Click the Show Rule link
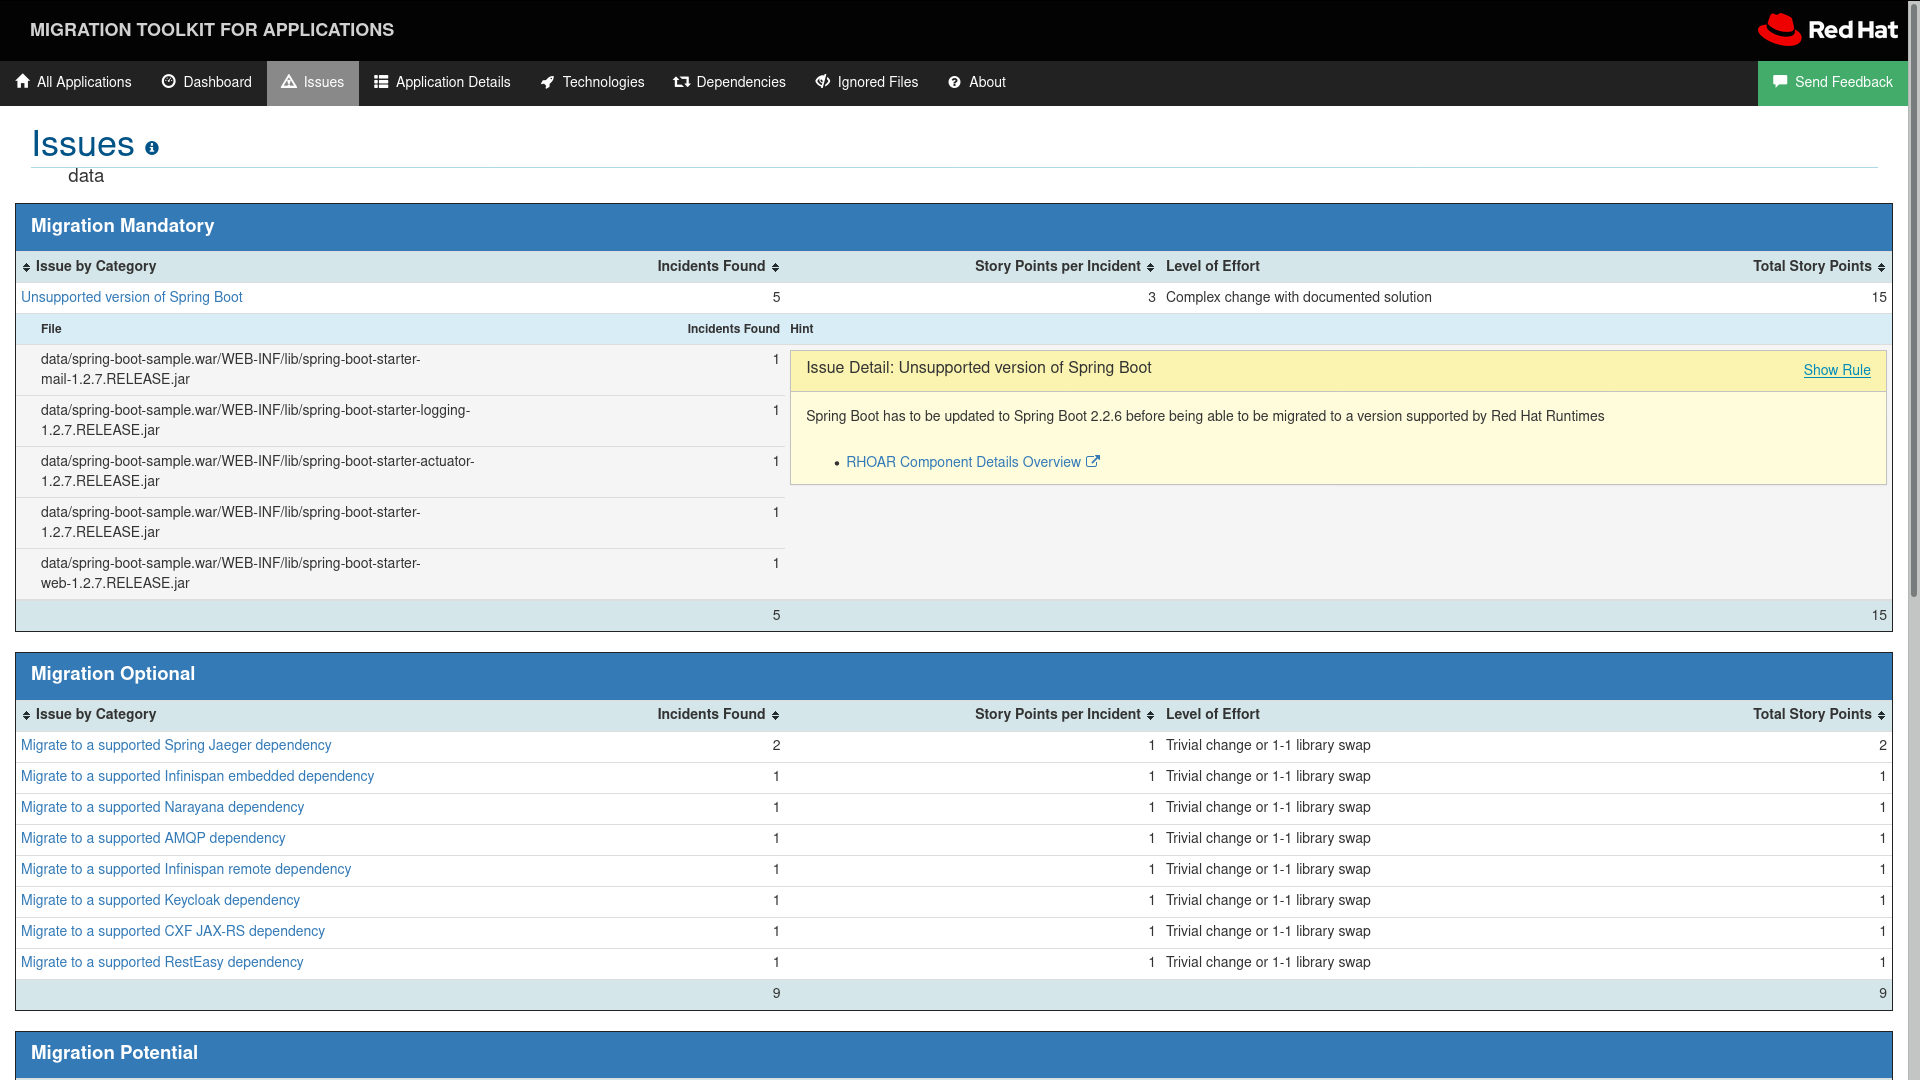Screen dimensions: 1920x1080 tap(1836, 370)
